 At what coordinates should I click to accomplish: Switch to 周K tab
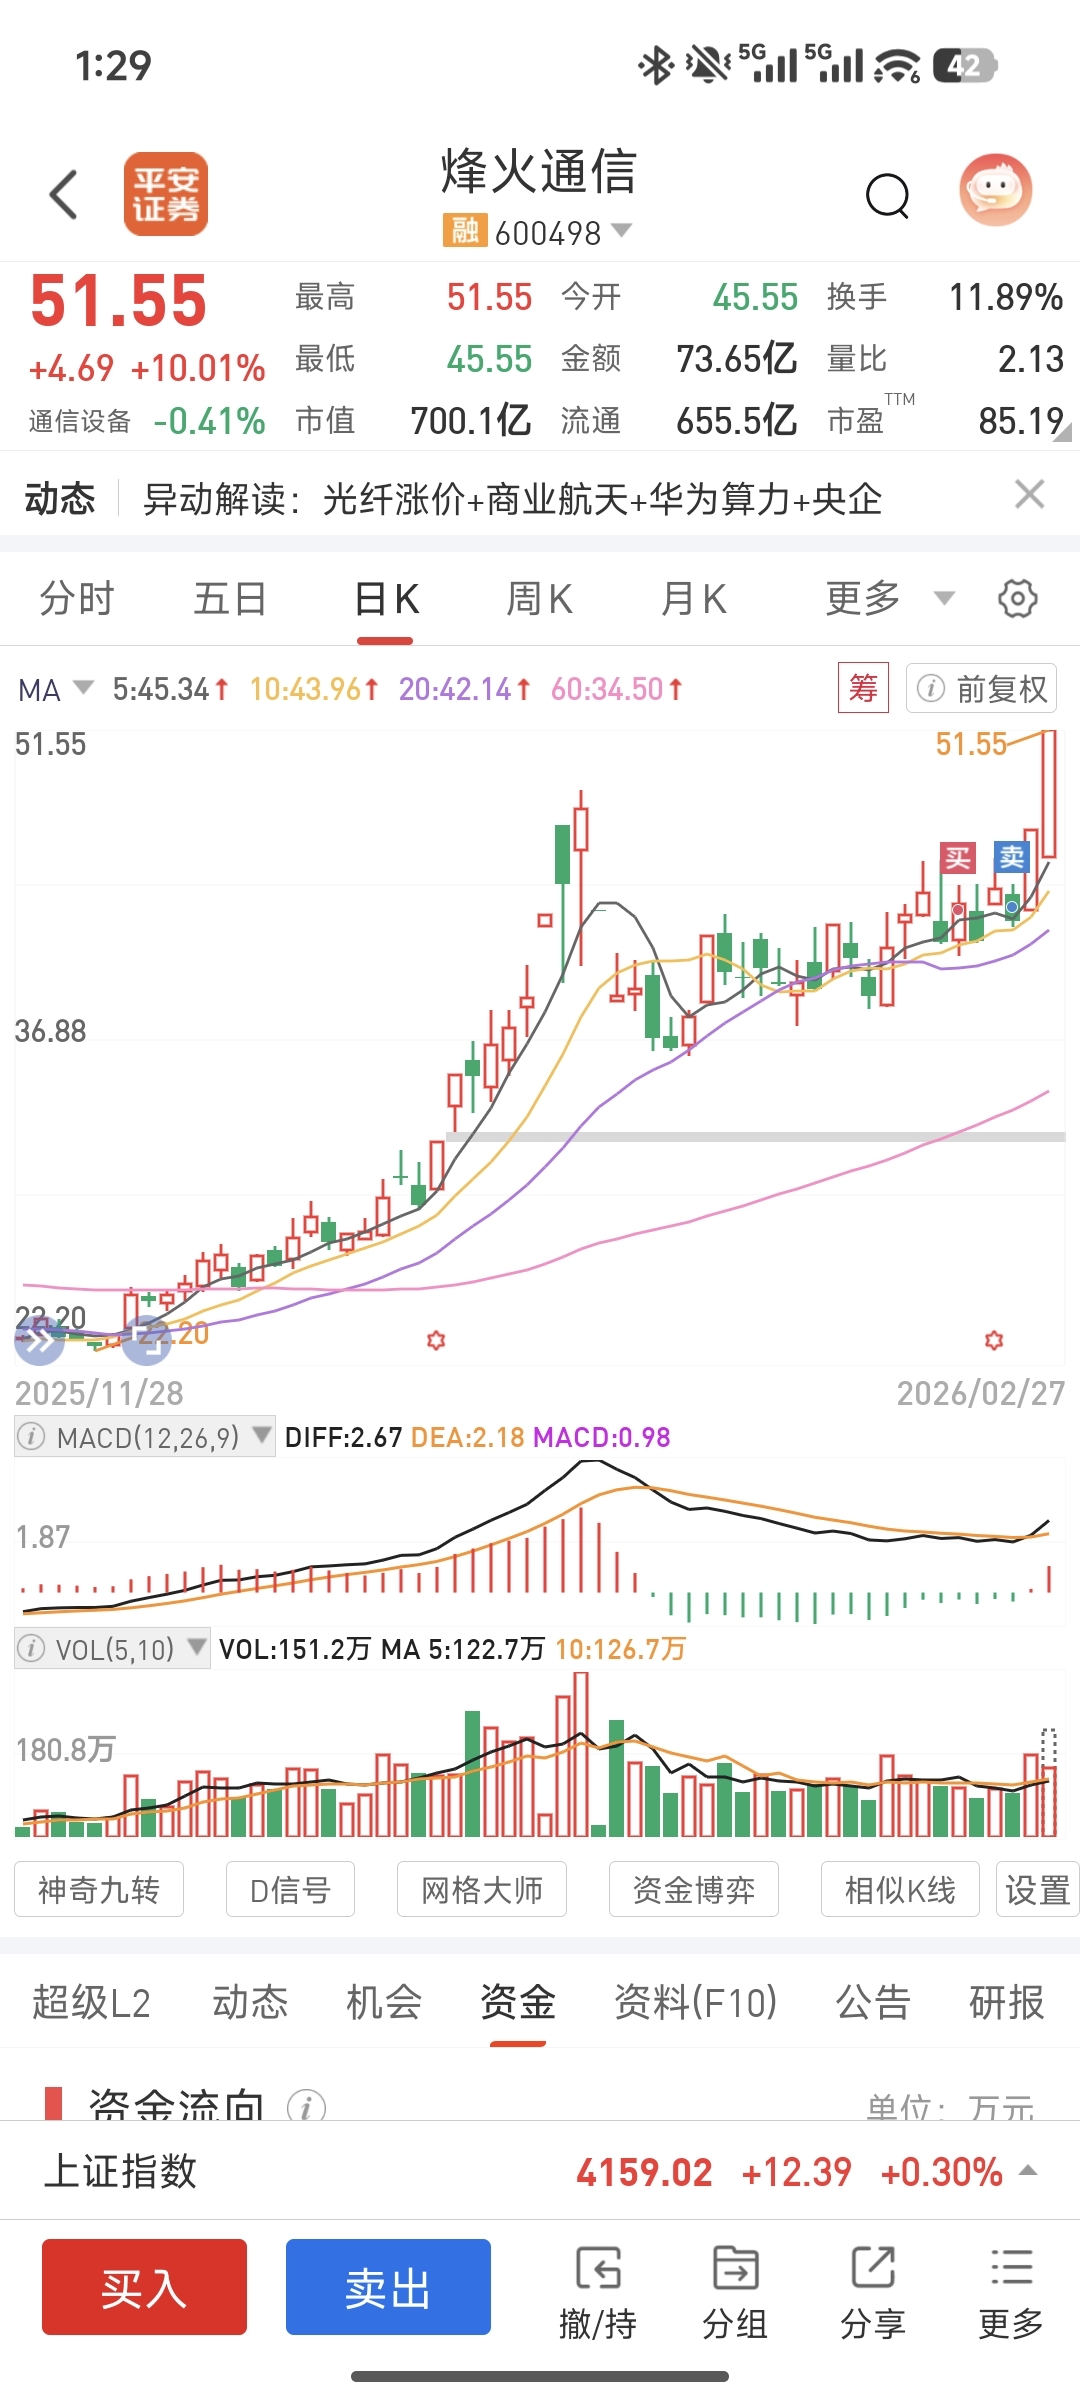click(x=539, y=599)
